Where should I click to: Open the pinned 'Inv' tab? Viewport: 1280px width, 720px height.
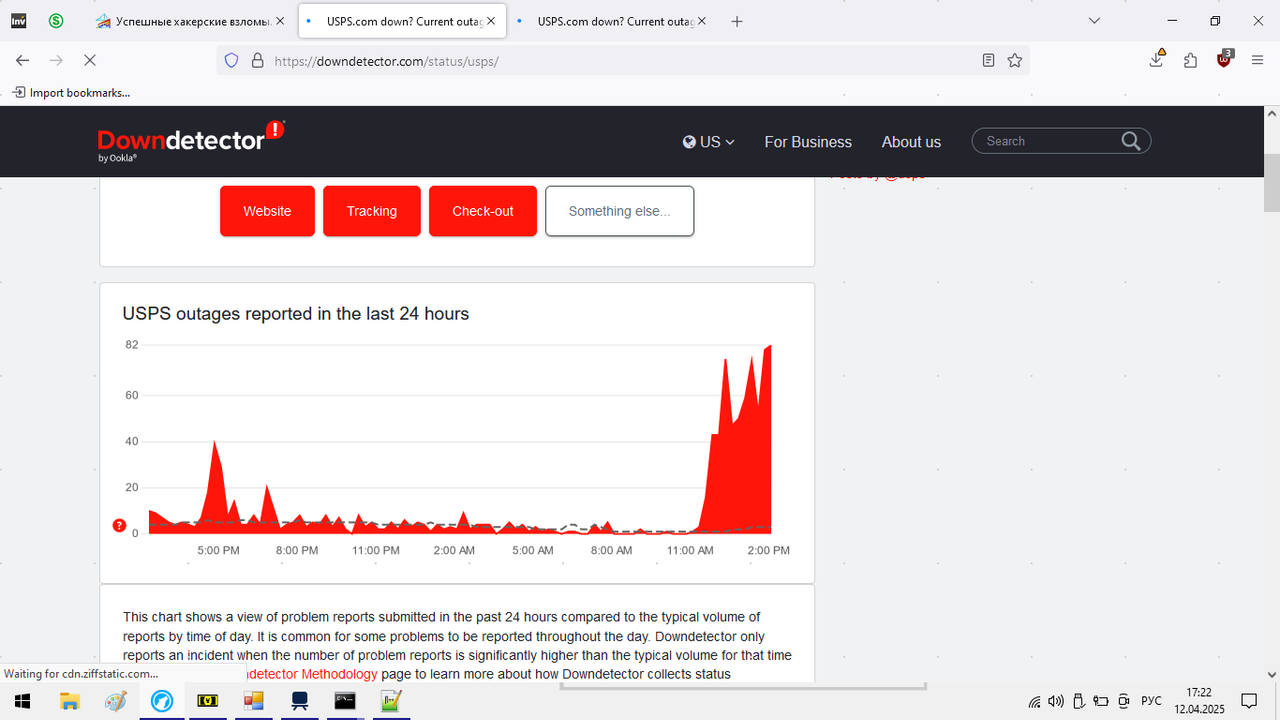coord(19,20)
